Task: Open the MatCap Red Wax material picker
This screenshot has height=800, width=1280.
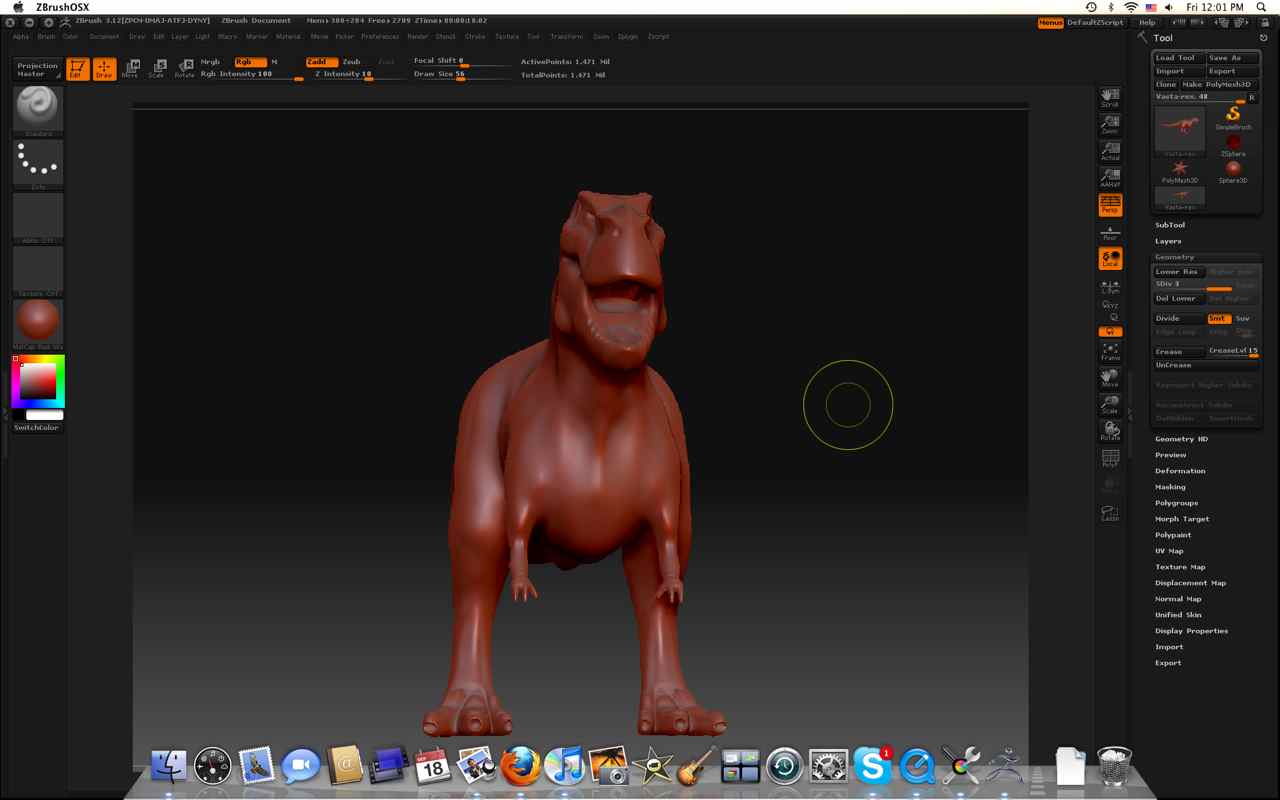Action: point(38,324)
